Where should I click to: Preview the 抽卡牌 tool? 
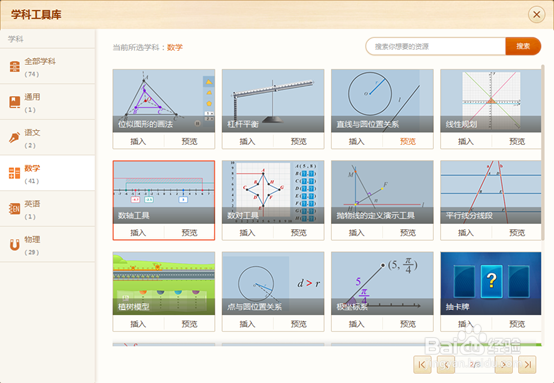[517, 324]
